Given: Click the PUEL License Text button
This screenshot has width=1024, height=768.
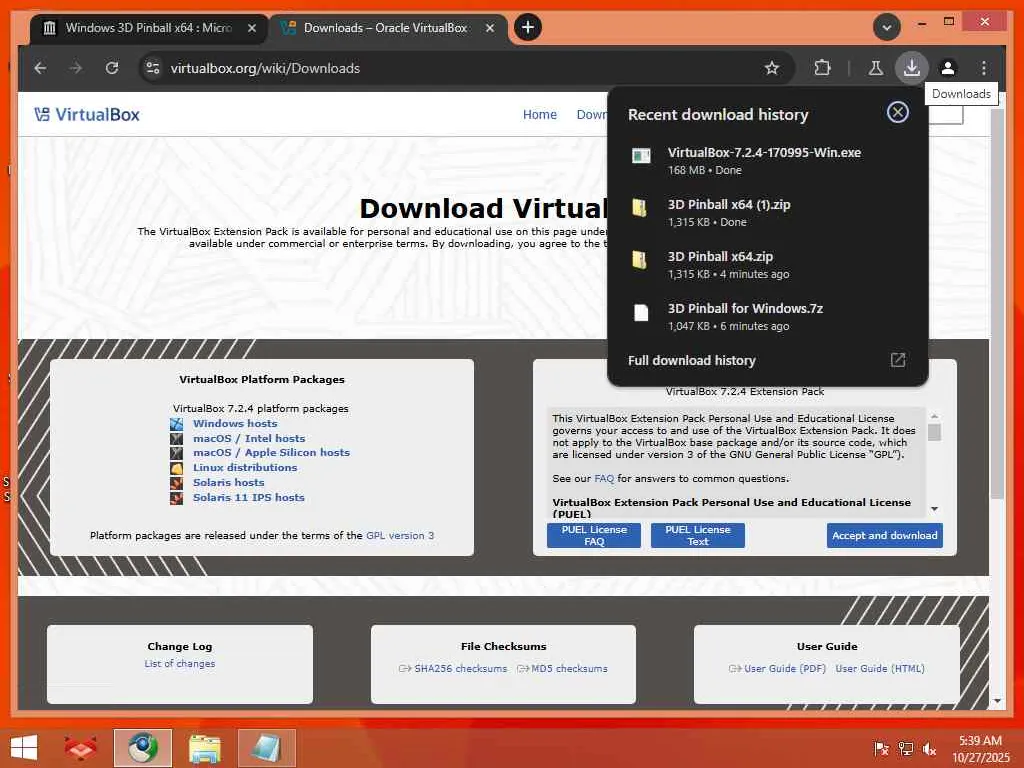Looking at the screenshot, I should (x=697, y=536).
